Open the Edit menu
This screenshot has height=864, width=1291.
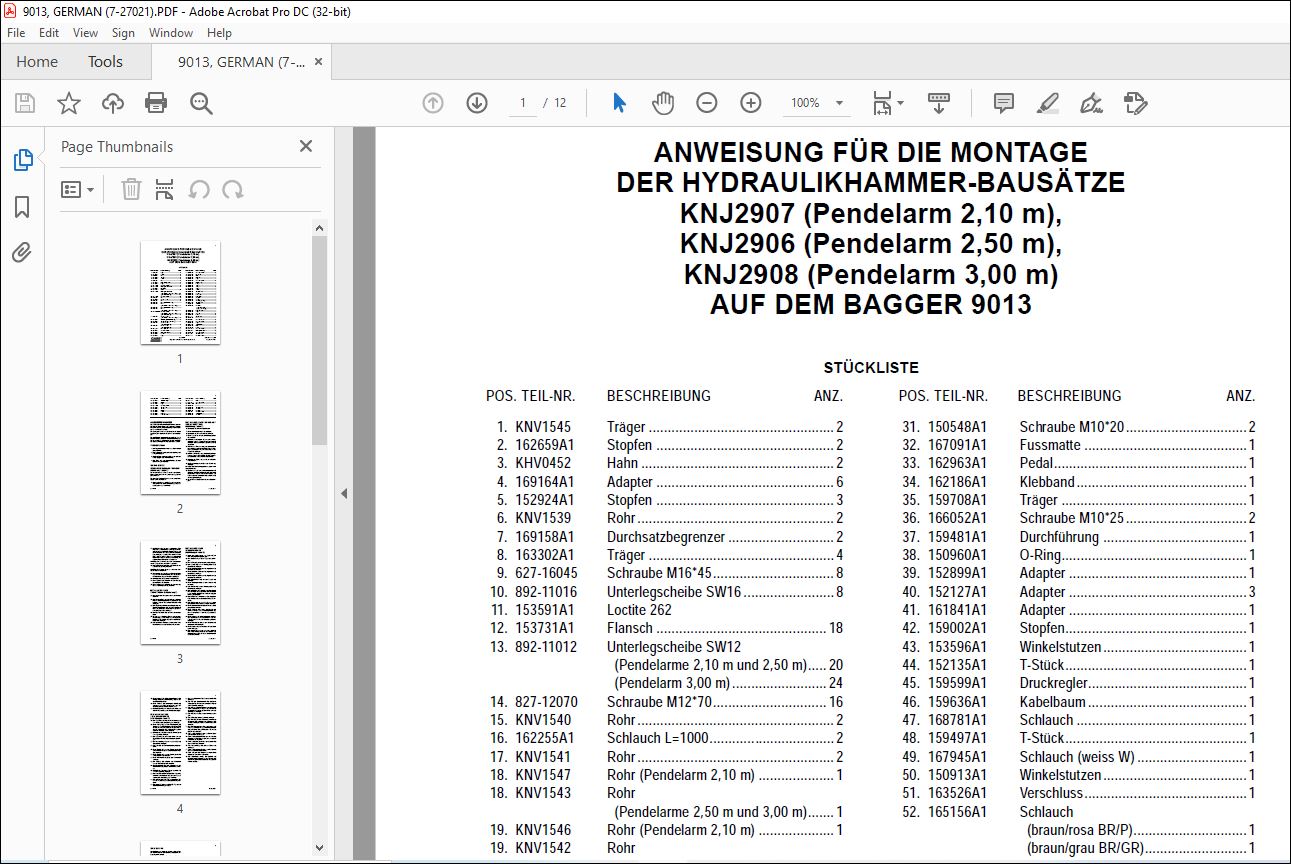pos(49,33)
